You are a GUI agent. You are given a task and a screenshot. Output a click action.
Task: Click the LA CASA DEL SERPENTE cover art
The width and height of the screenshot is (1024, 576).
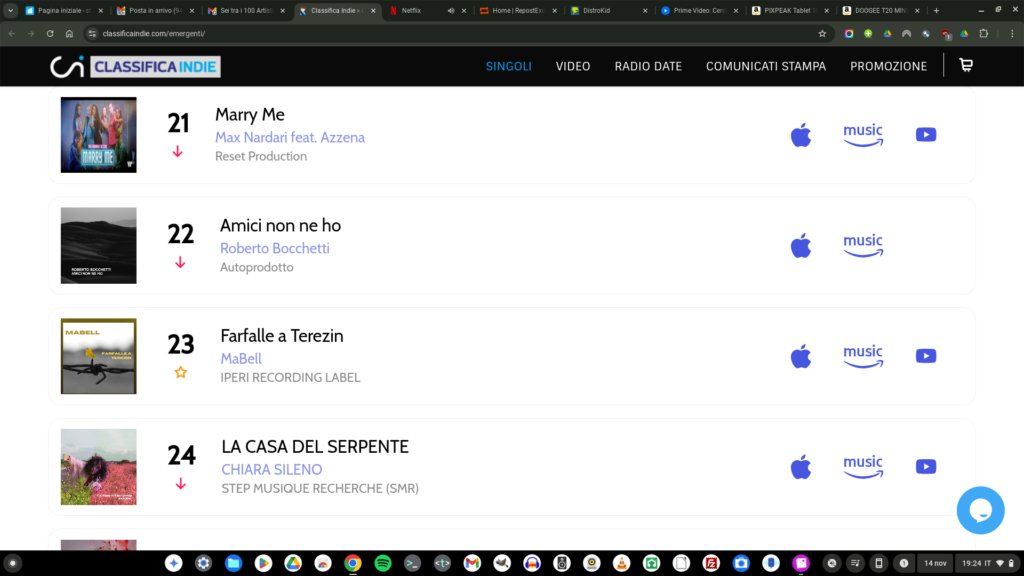point(99,467)
